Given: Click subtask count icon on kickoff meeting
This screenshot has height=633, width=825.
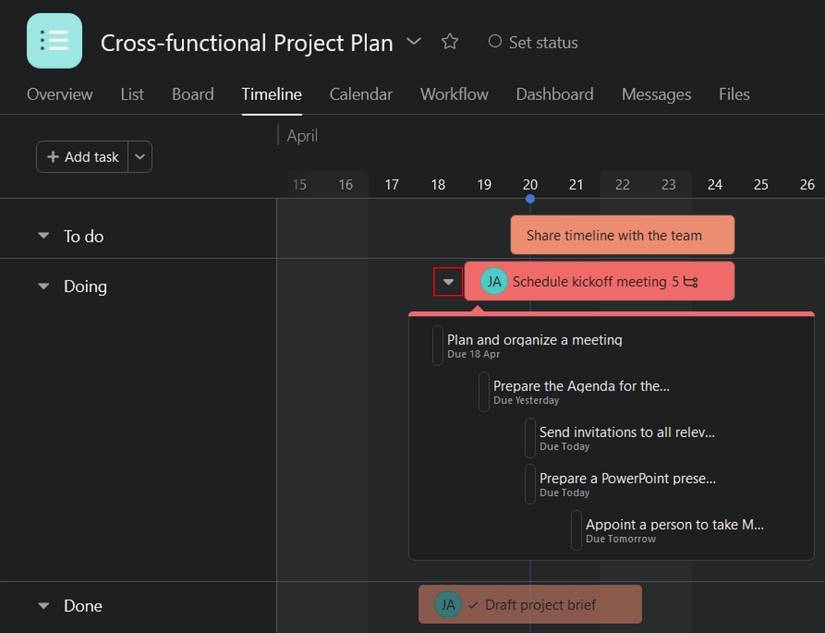Looking at the screenshot, I should click(x=691, y=282).
